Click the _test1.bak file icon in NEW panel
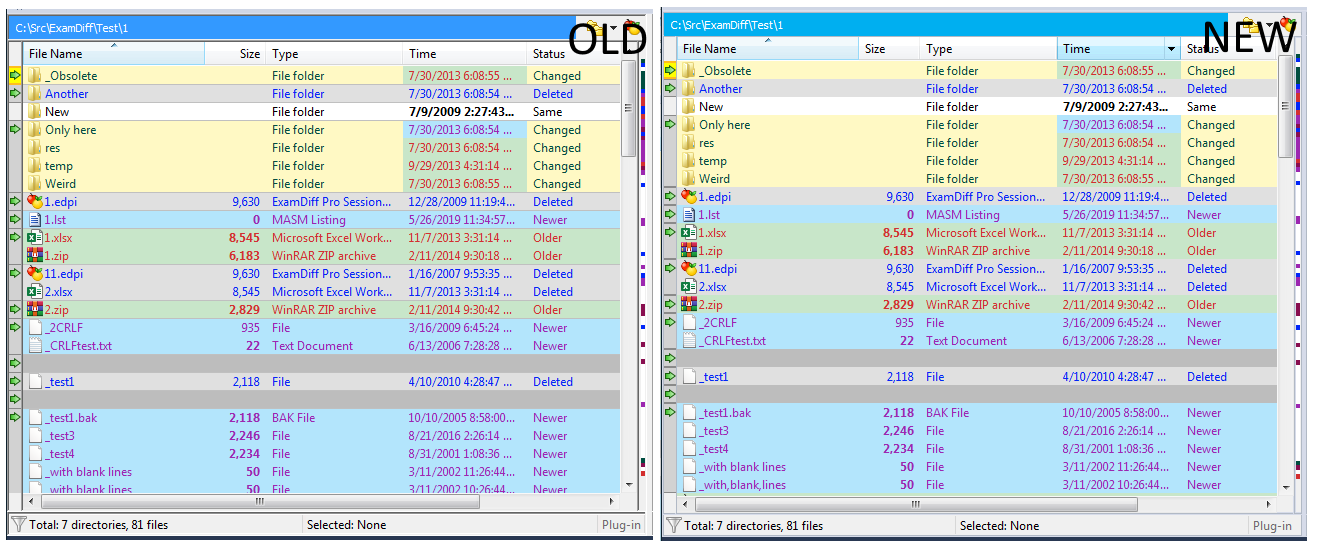Viewport: 1317px width, 545px height. click(689, 413)
